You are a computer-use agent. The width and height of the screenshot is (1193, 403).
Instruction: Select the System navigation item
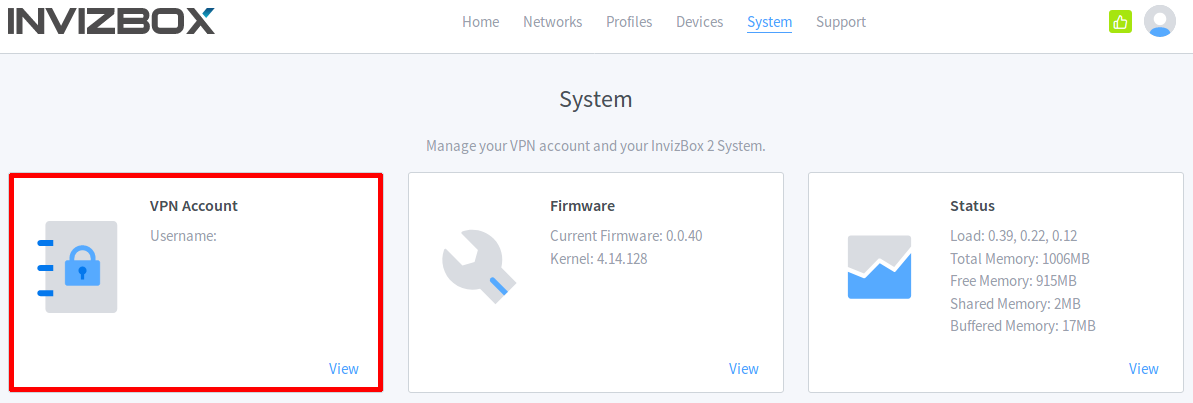point(769,22)
